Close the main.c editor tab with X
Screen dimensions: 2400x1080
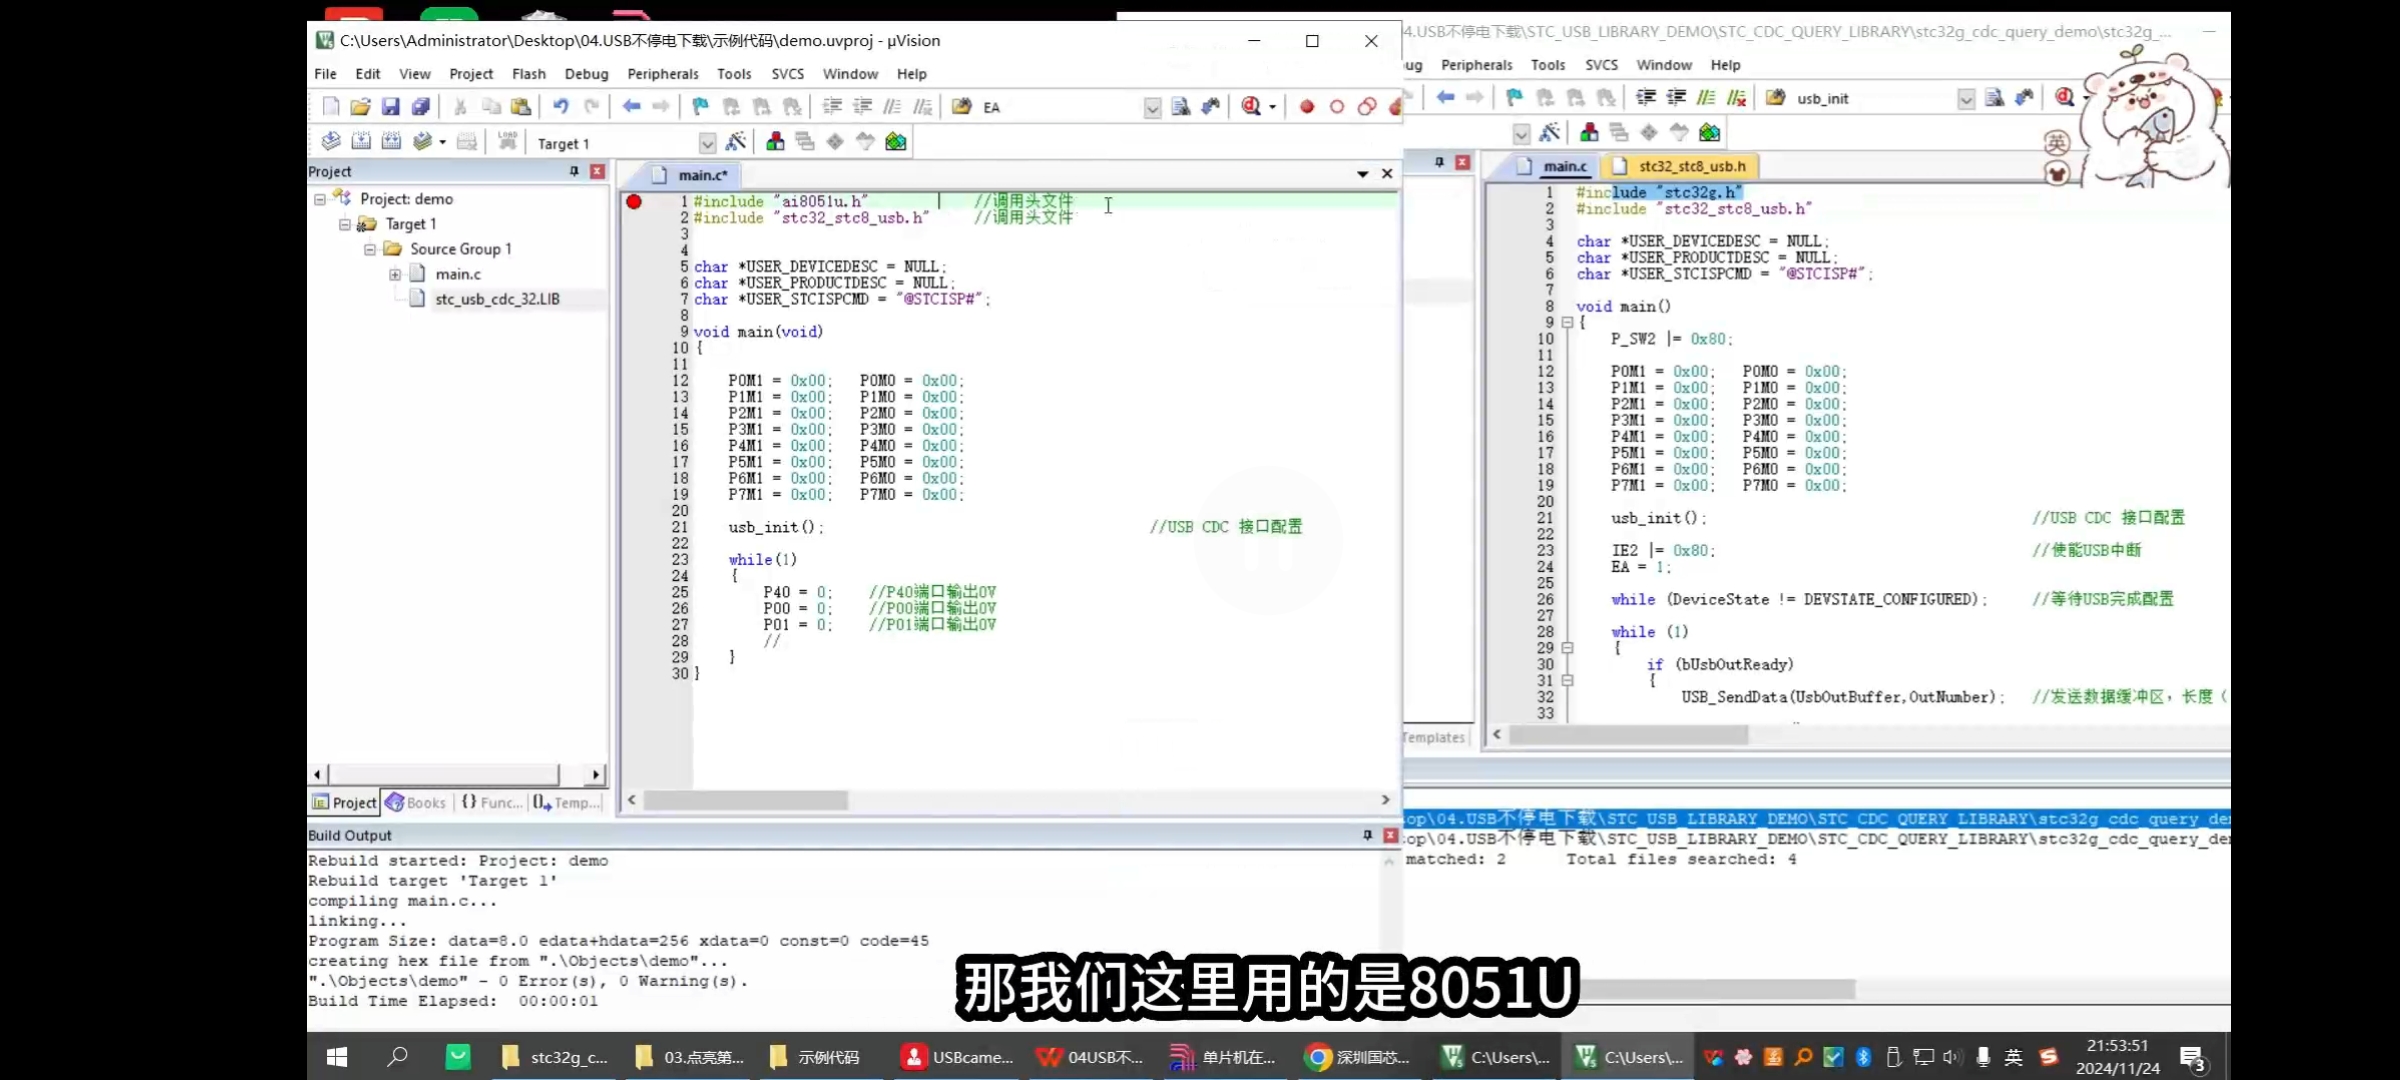pos(1387,174)
